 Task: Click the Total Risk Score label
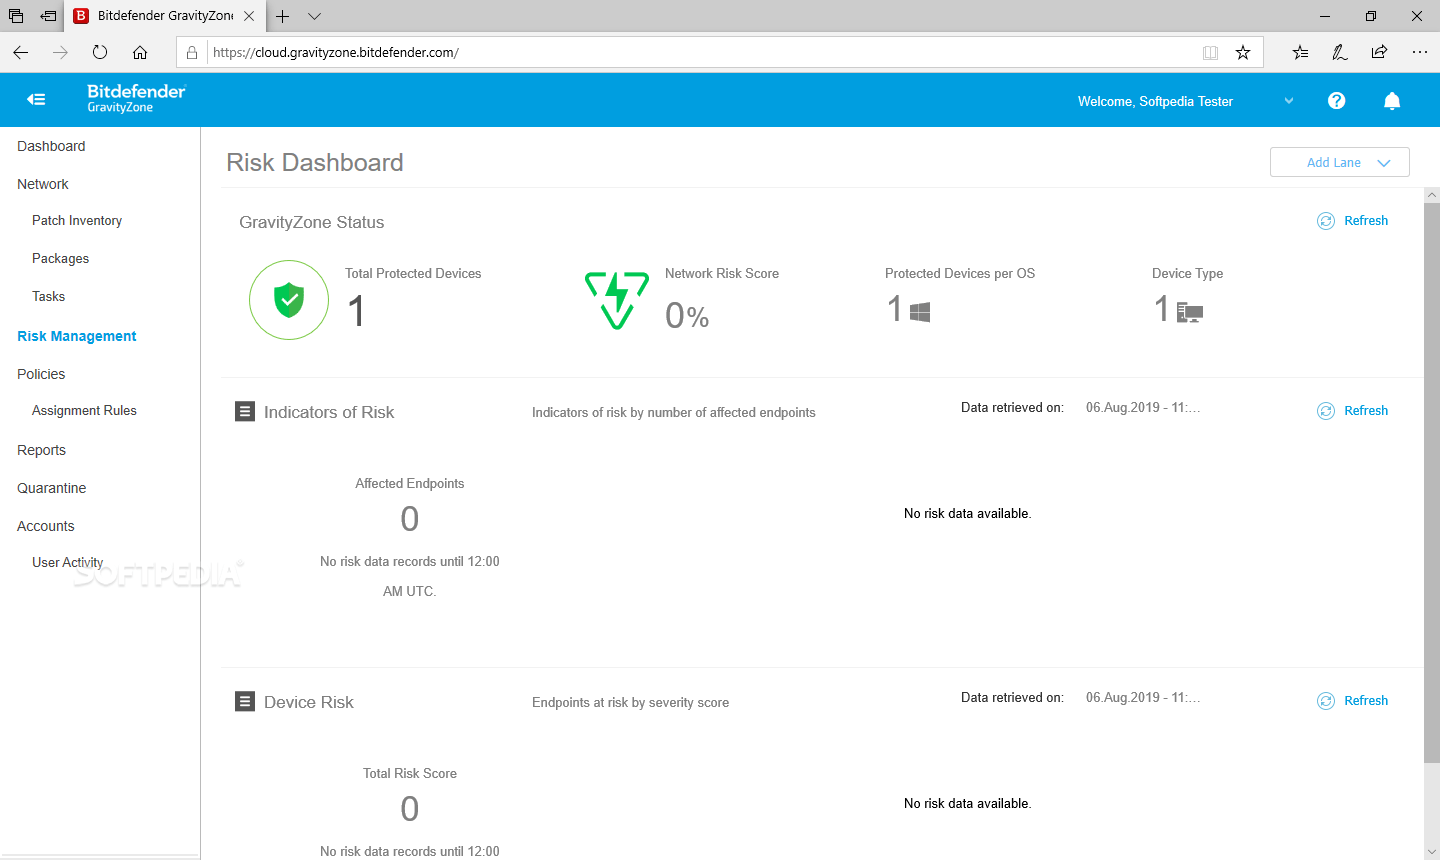click(410, 773)
